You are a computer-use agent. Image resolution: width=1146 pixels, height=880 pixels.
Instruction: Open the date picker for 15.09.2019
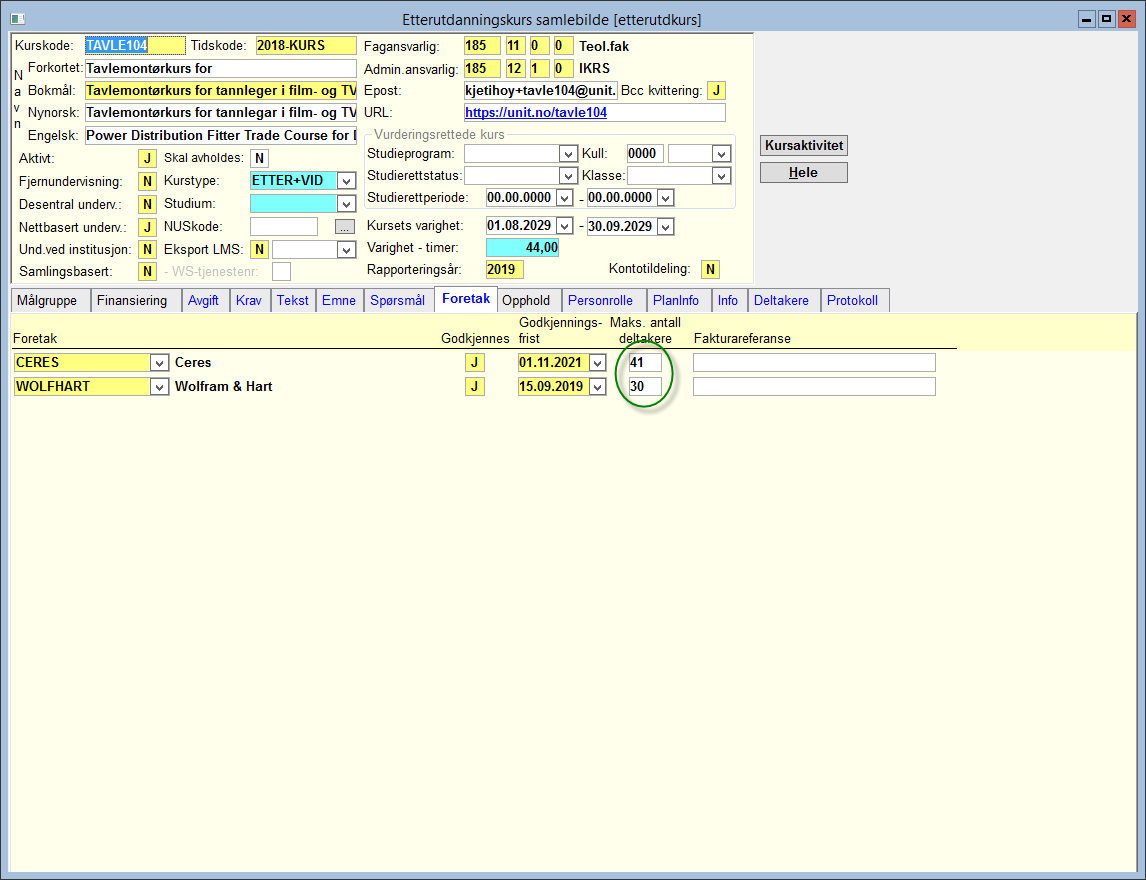pos(598,387)
